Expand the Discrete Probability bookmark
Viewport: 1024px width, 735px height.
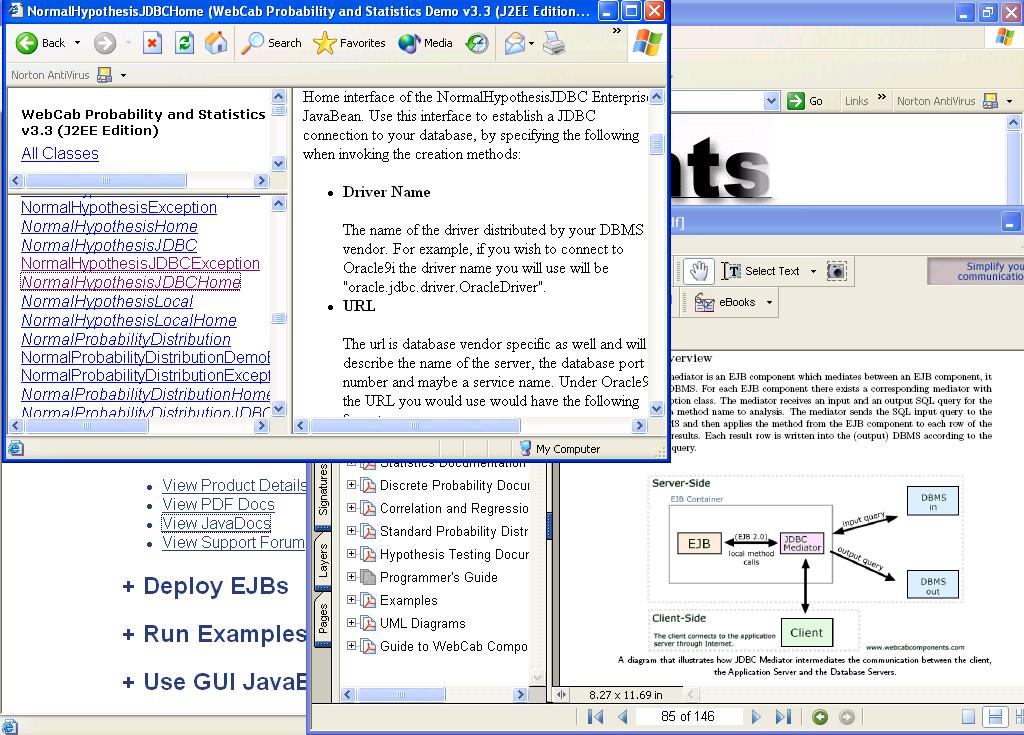351,485
